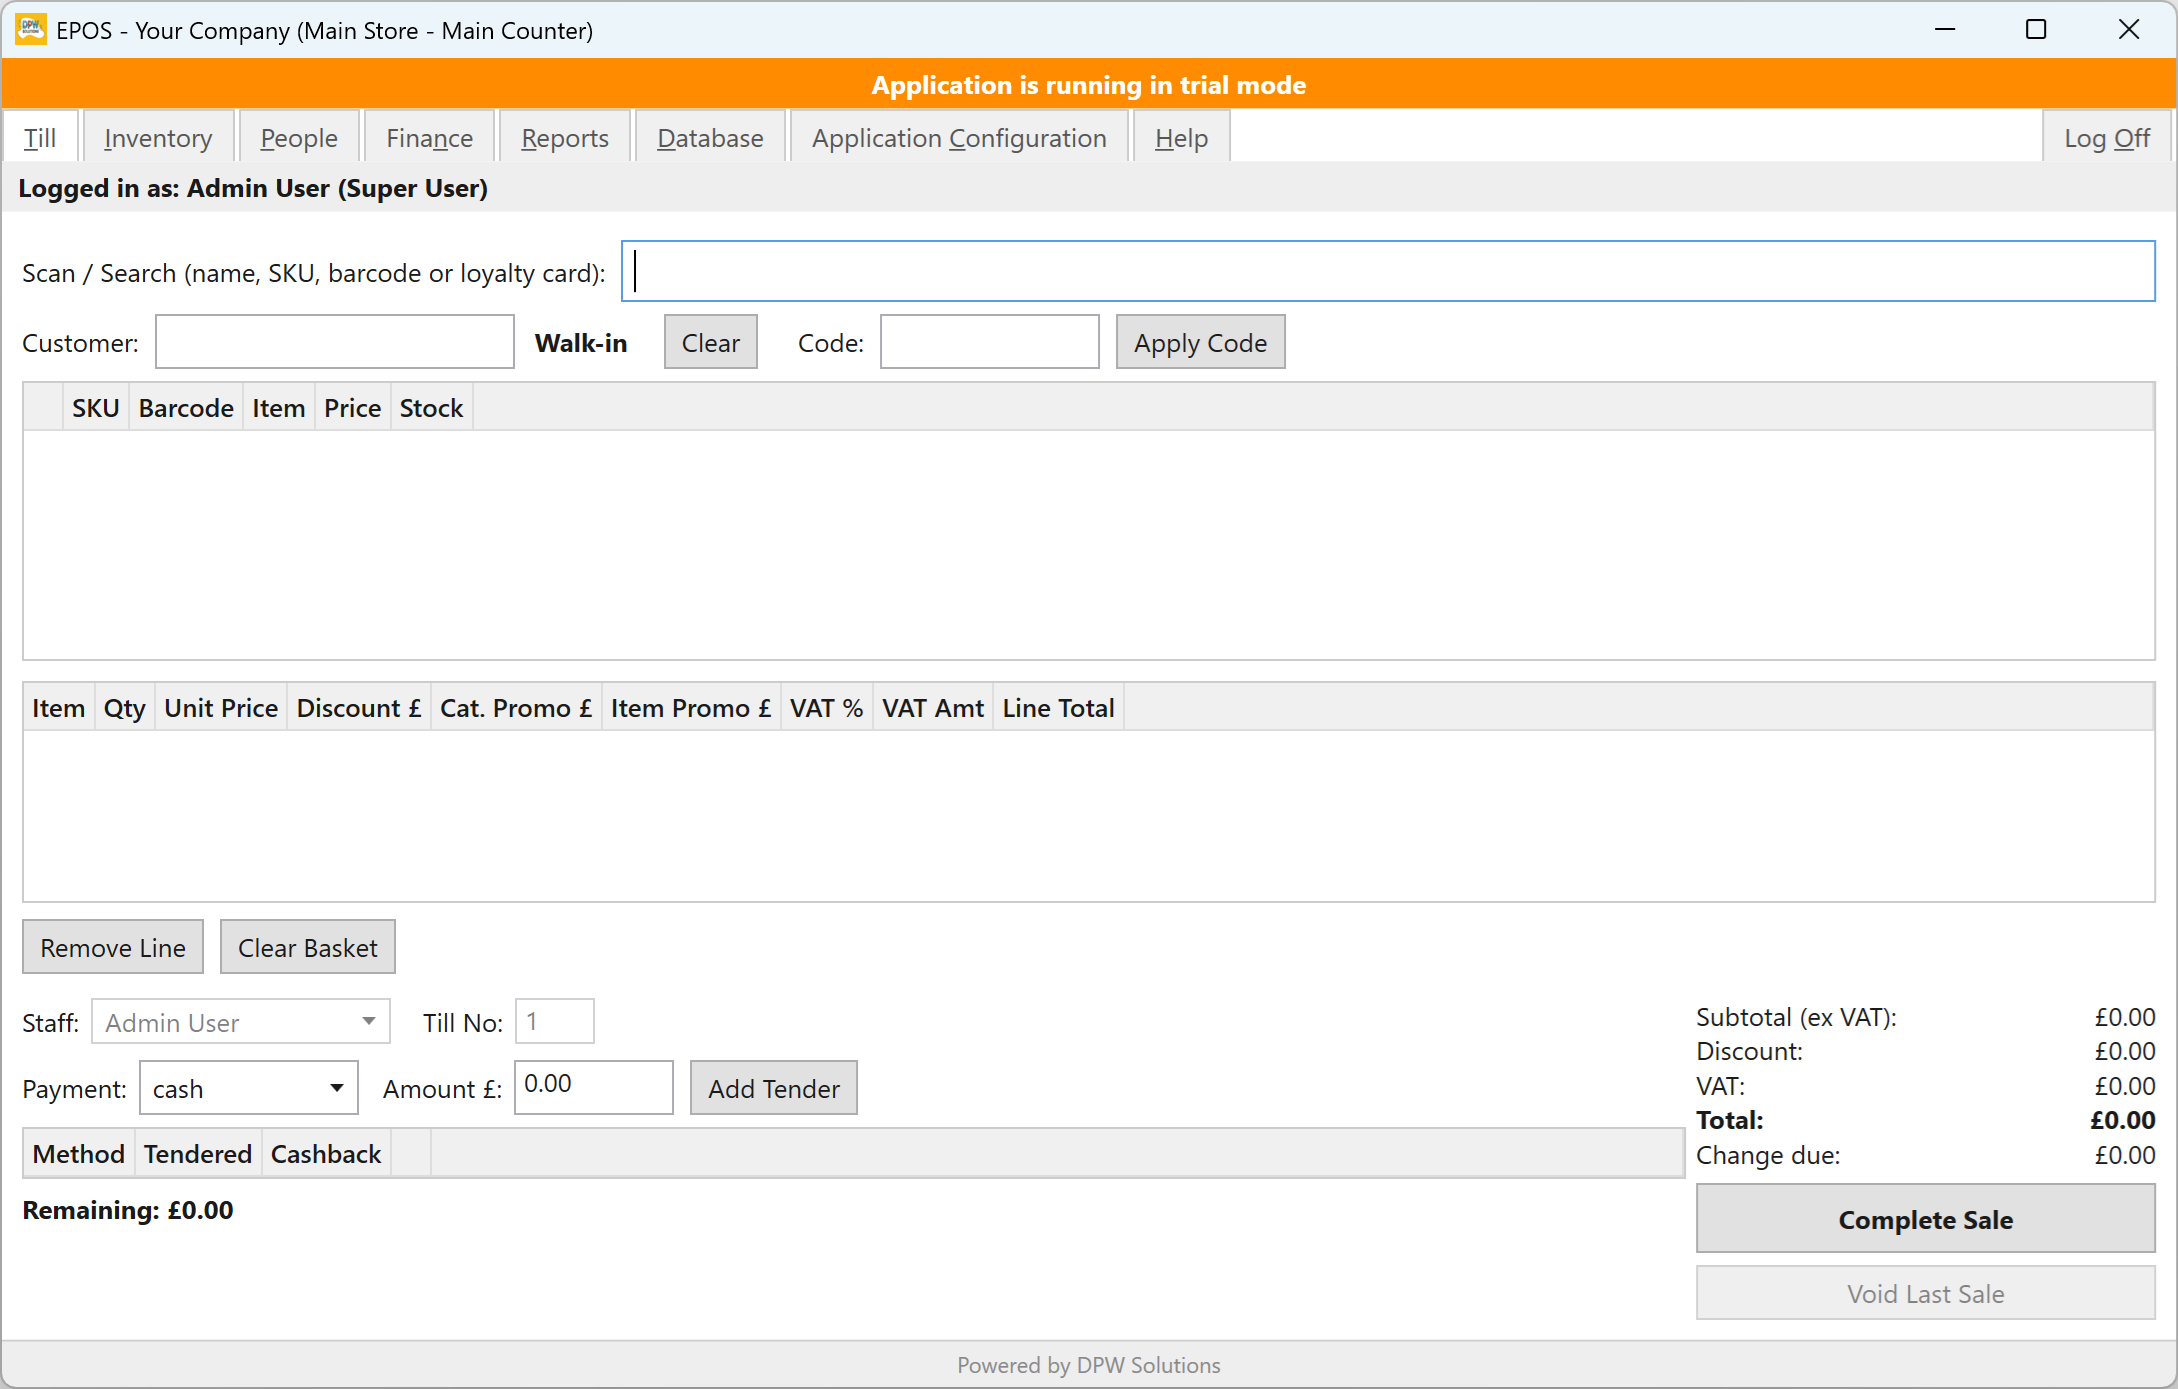The height and width of the screenshot is (1389, 2178).
Task: Open the Payment method dropdown
Action: (249, 1088)
